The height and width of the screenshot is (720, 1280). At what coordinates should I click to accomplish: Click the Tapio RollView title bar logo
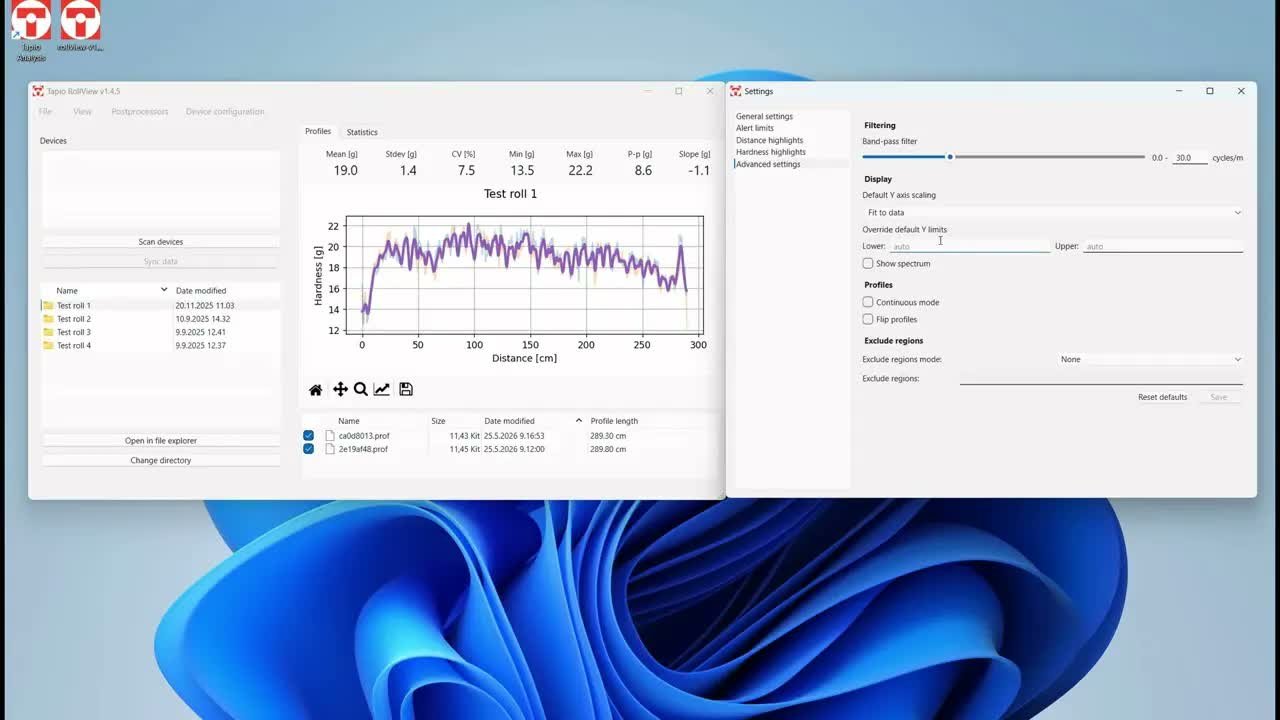click(38, 91)
